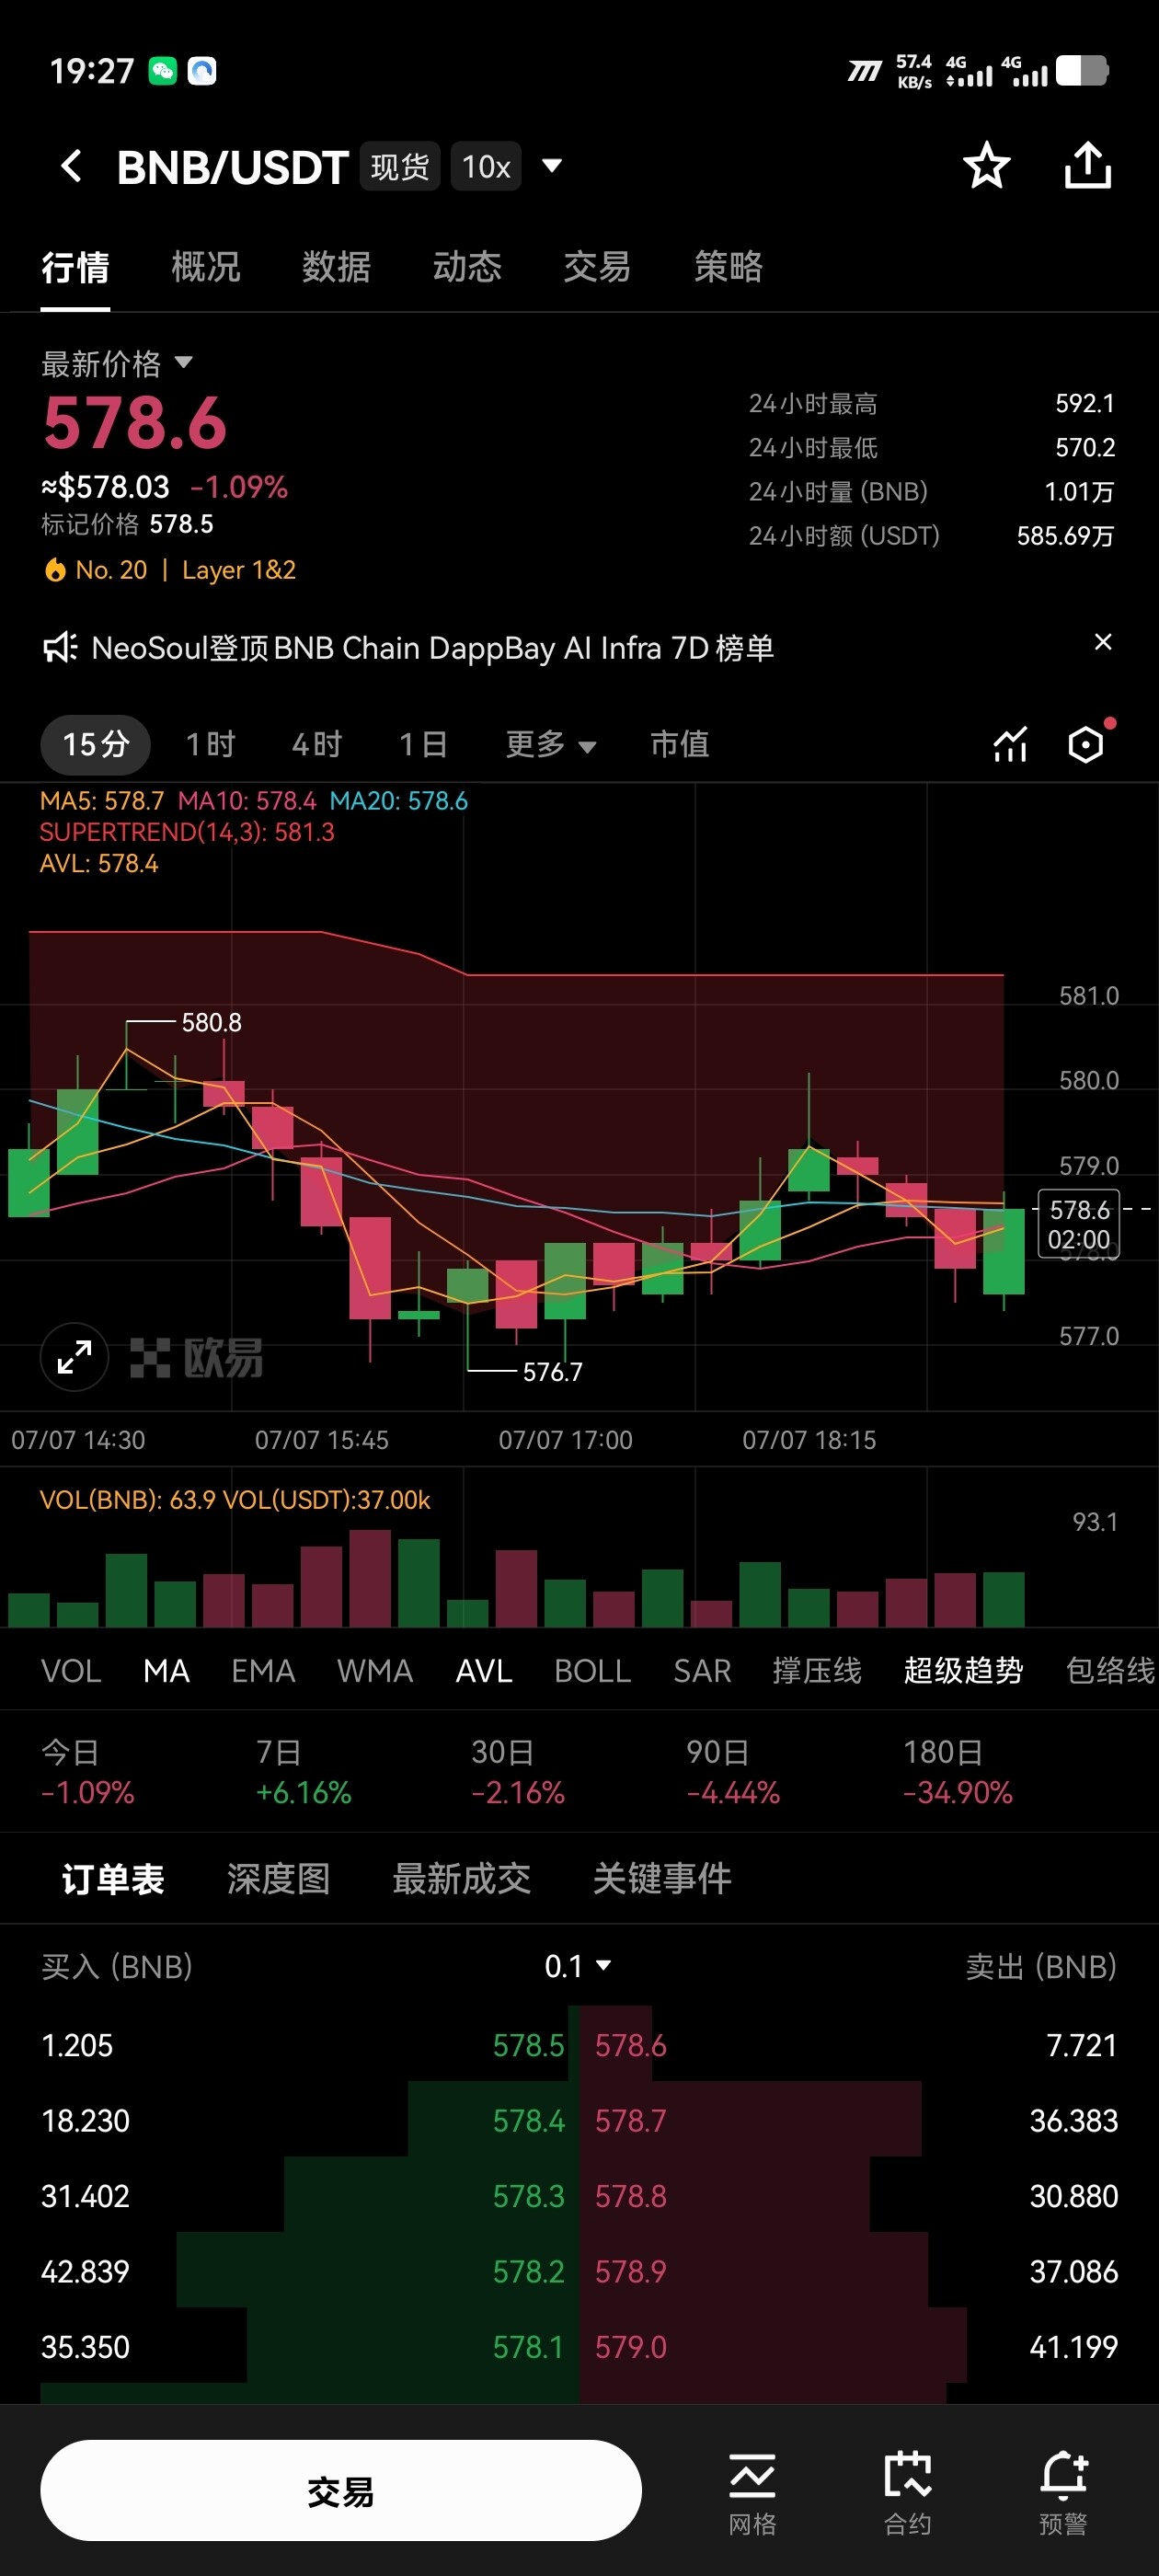Toggle the WMA indicator

(x=375, y=1671)
